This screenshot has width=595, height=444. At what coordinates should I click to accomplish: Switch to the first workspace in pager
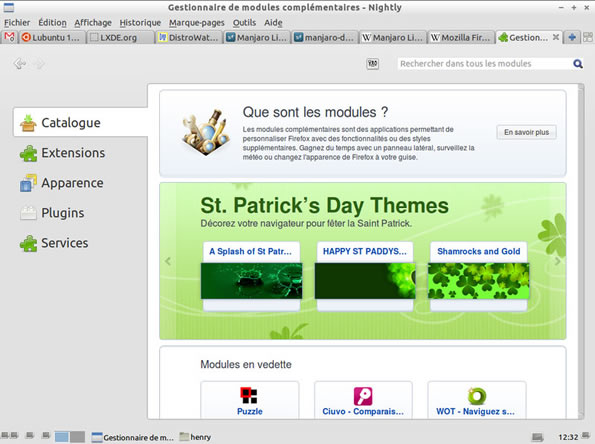coord(61,437)
